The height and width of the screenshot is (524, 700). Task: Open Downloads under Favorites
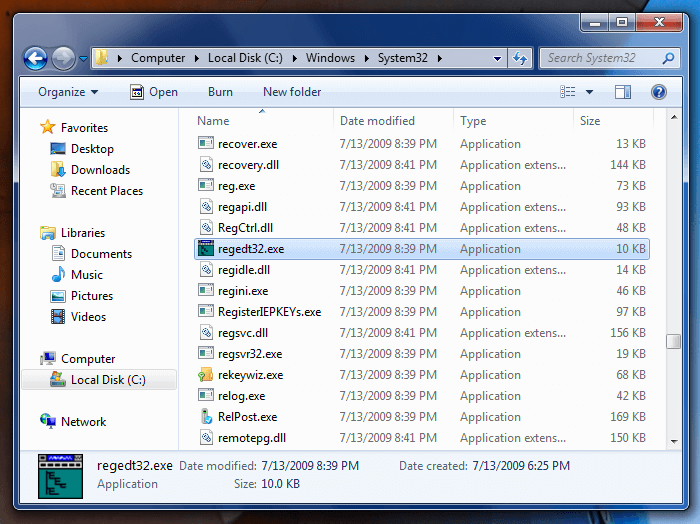(91, 170)
